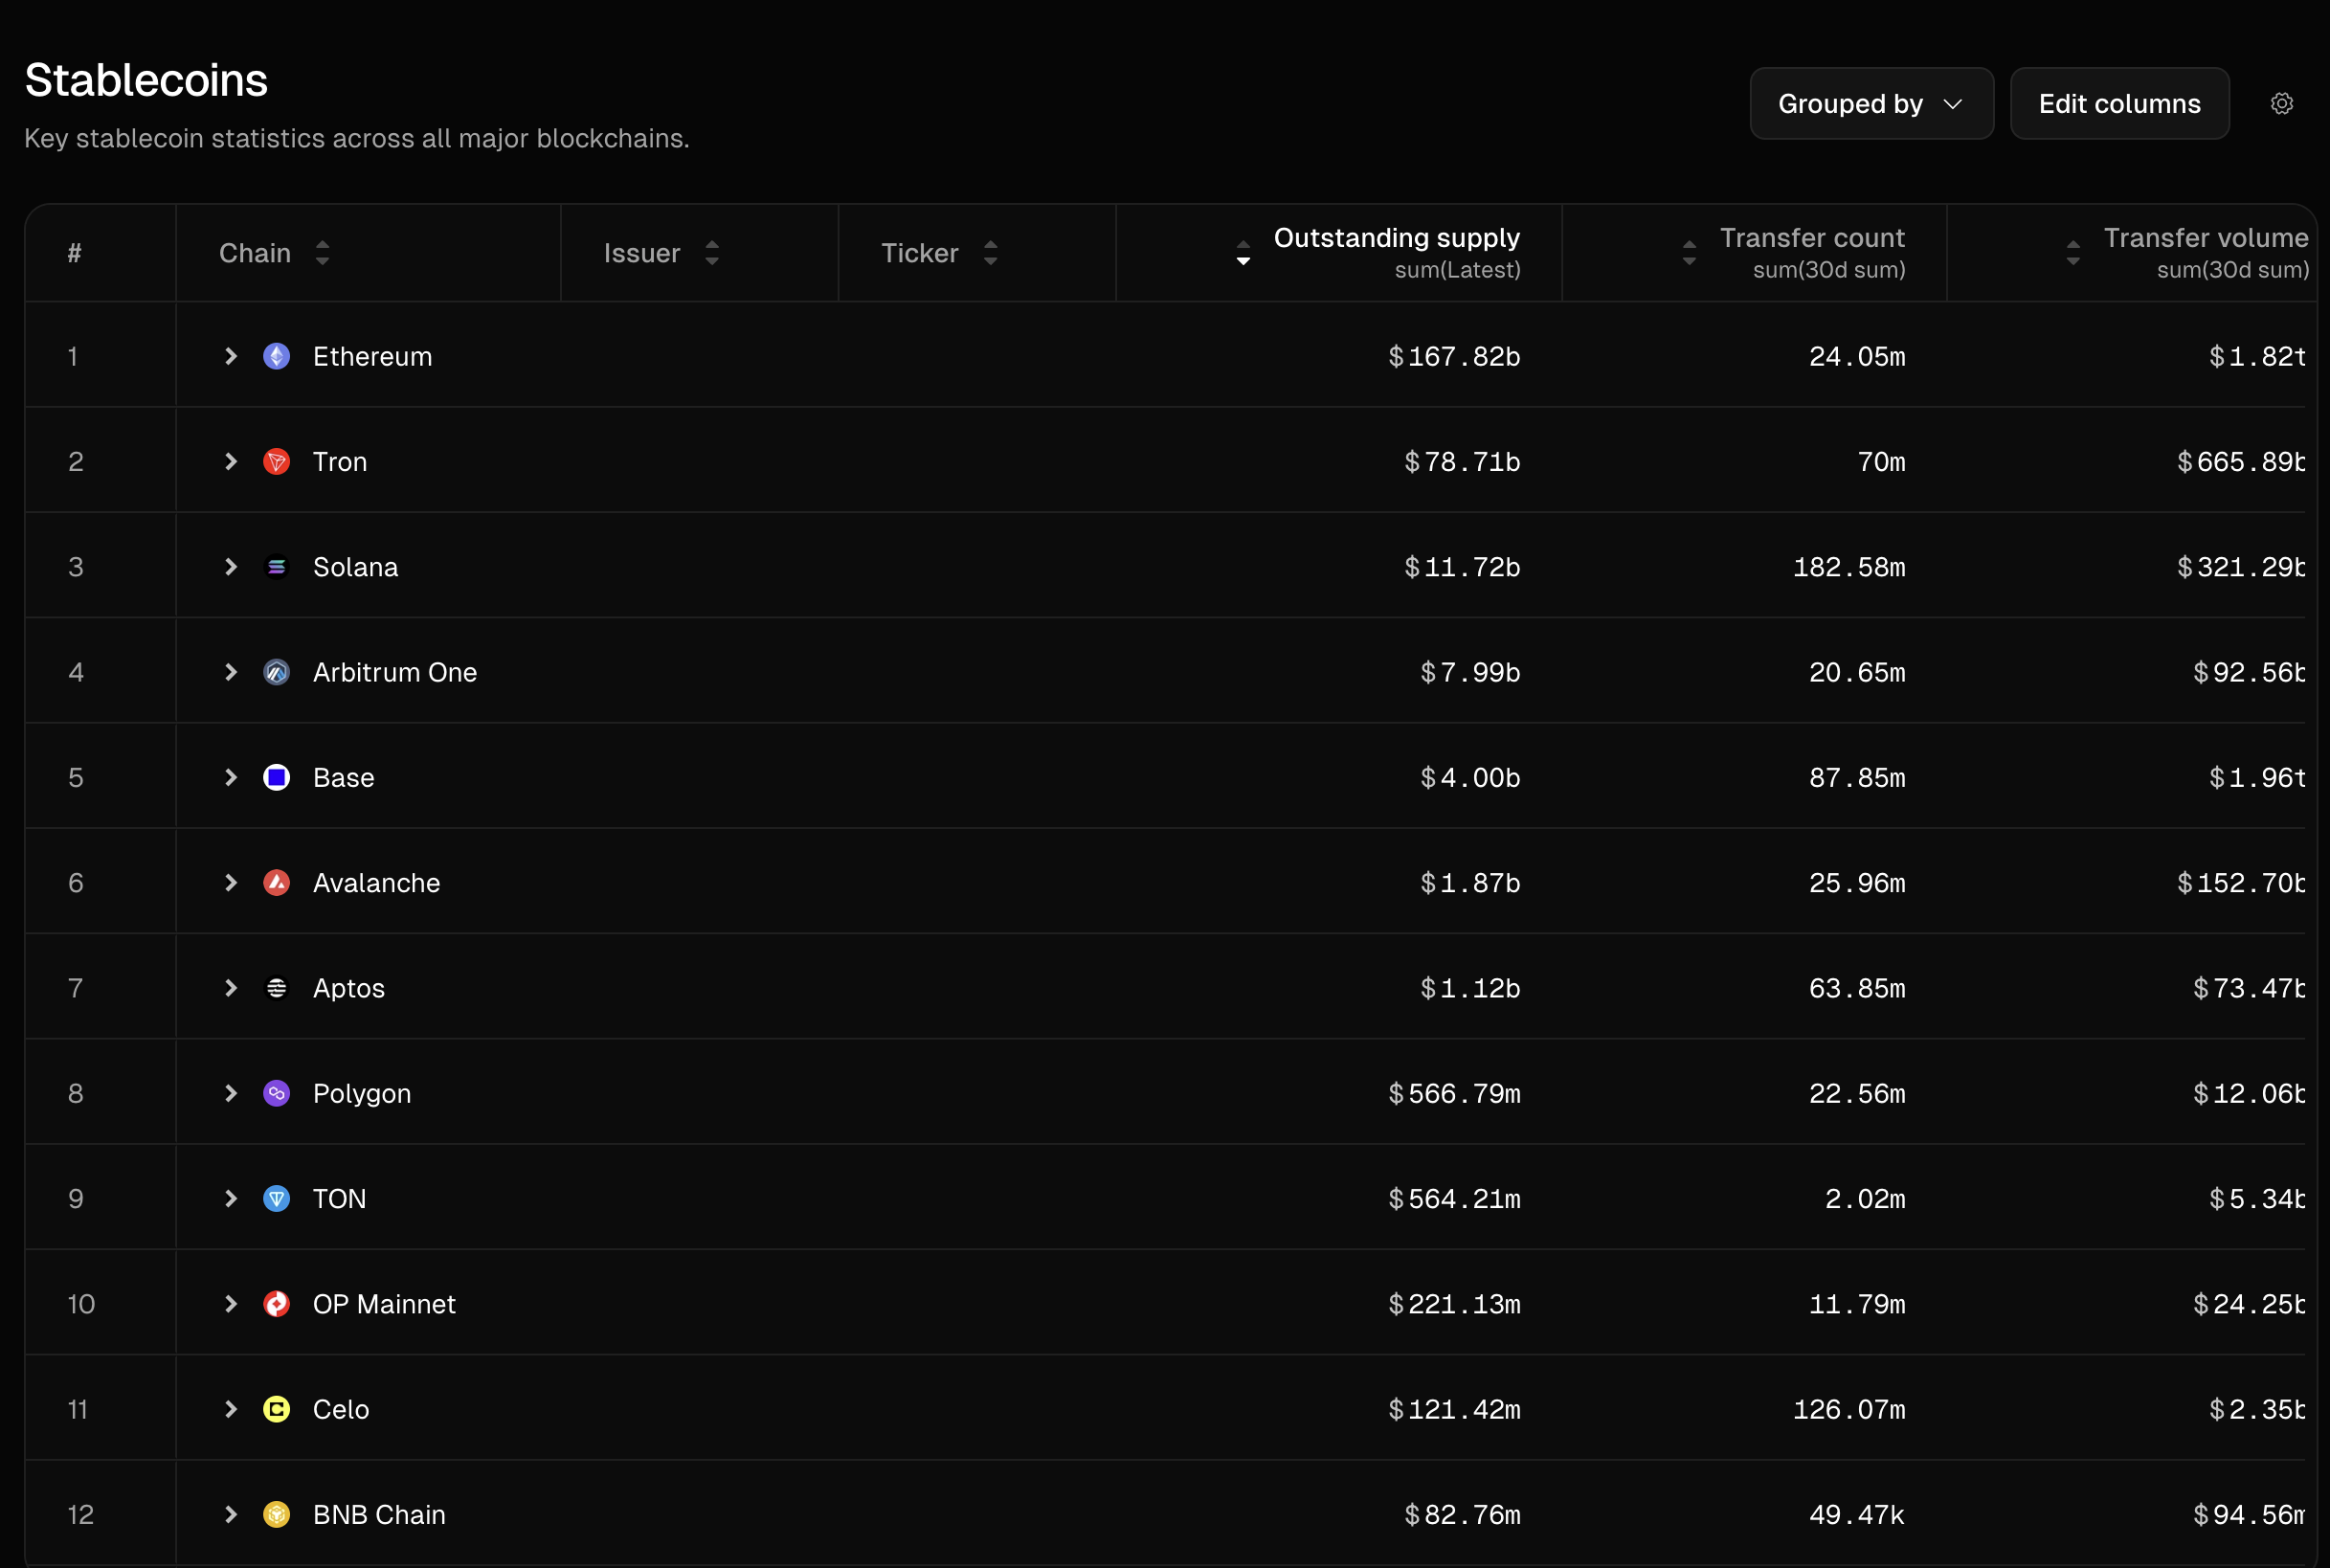
Task: Click the Stablecoins page heading
Action: pyautogui.click(x=146, y=80)
